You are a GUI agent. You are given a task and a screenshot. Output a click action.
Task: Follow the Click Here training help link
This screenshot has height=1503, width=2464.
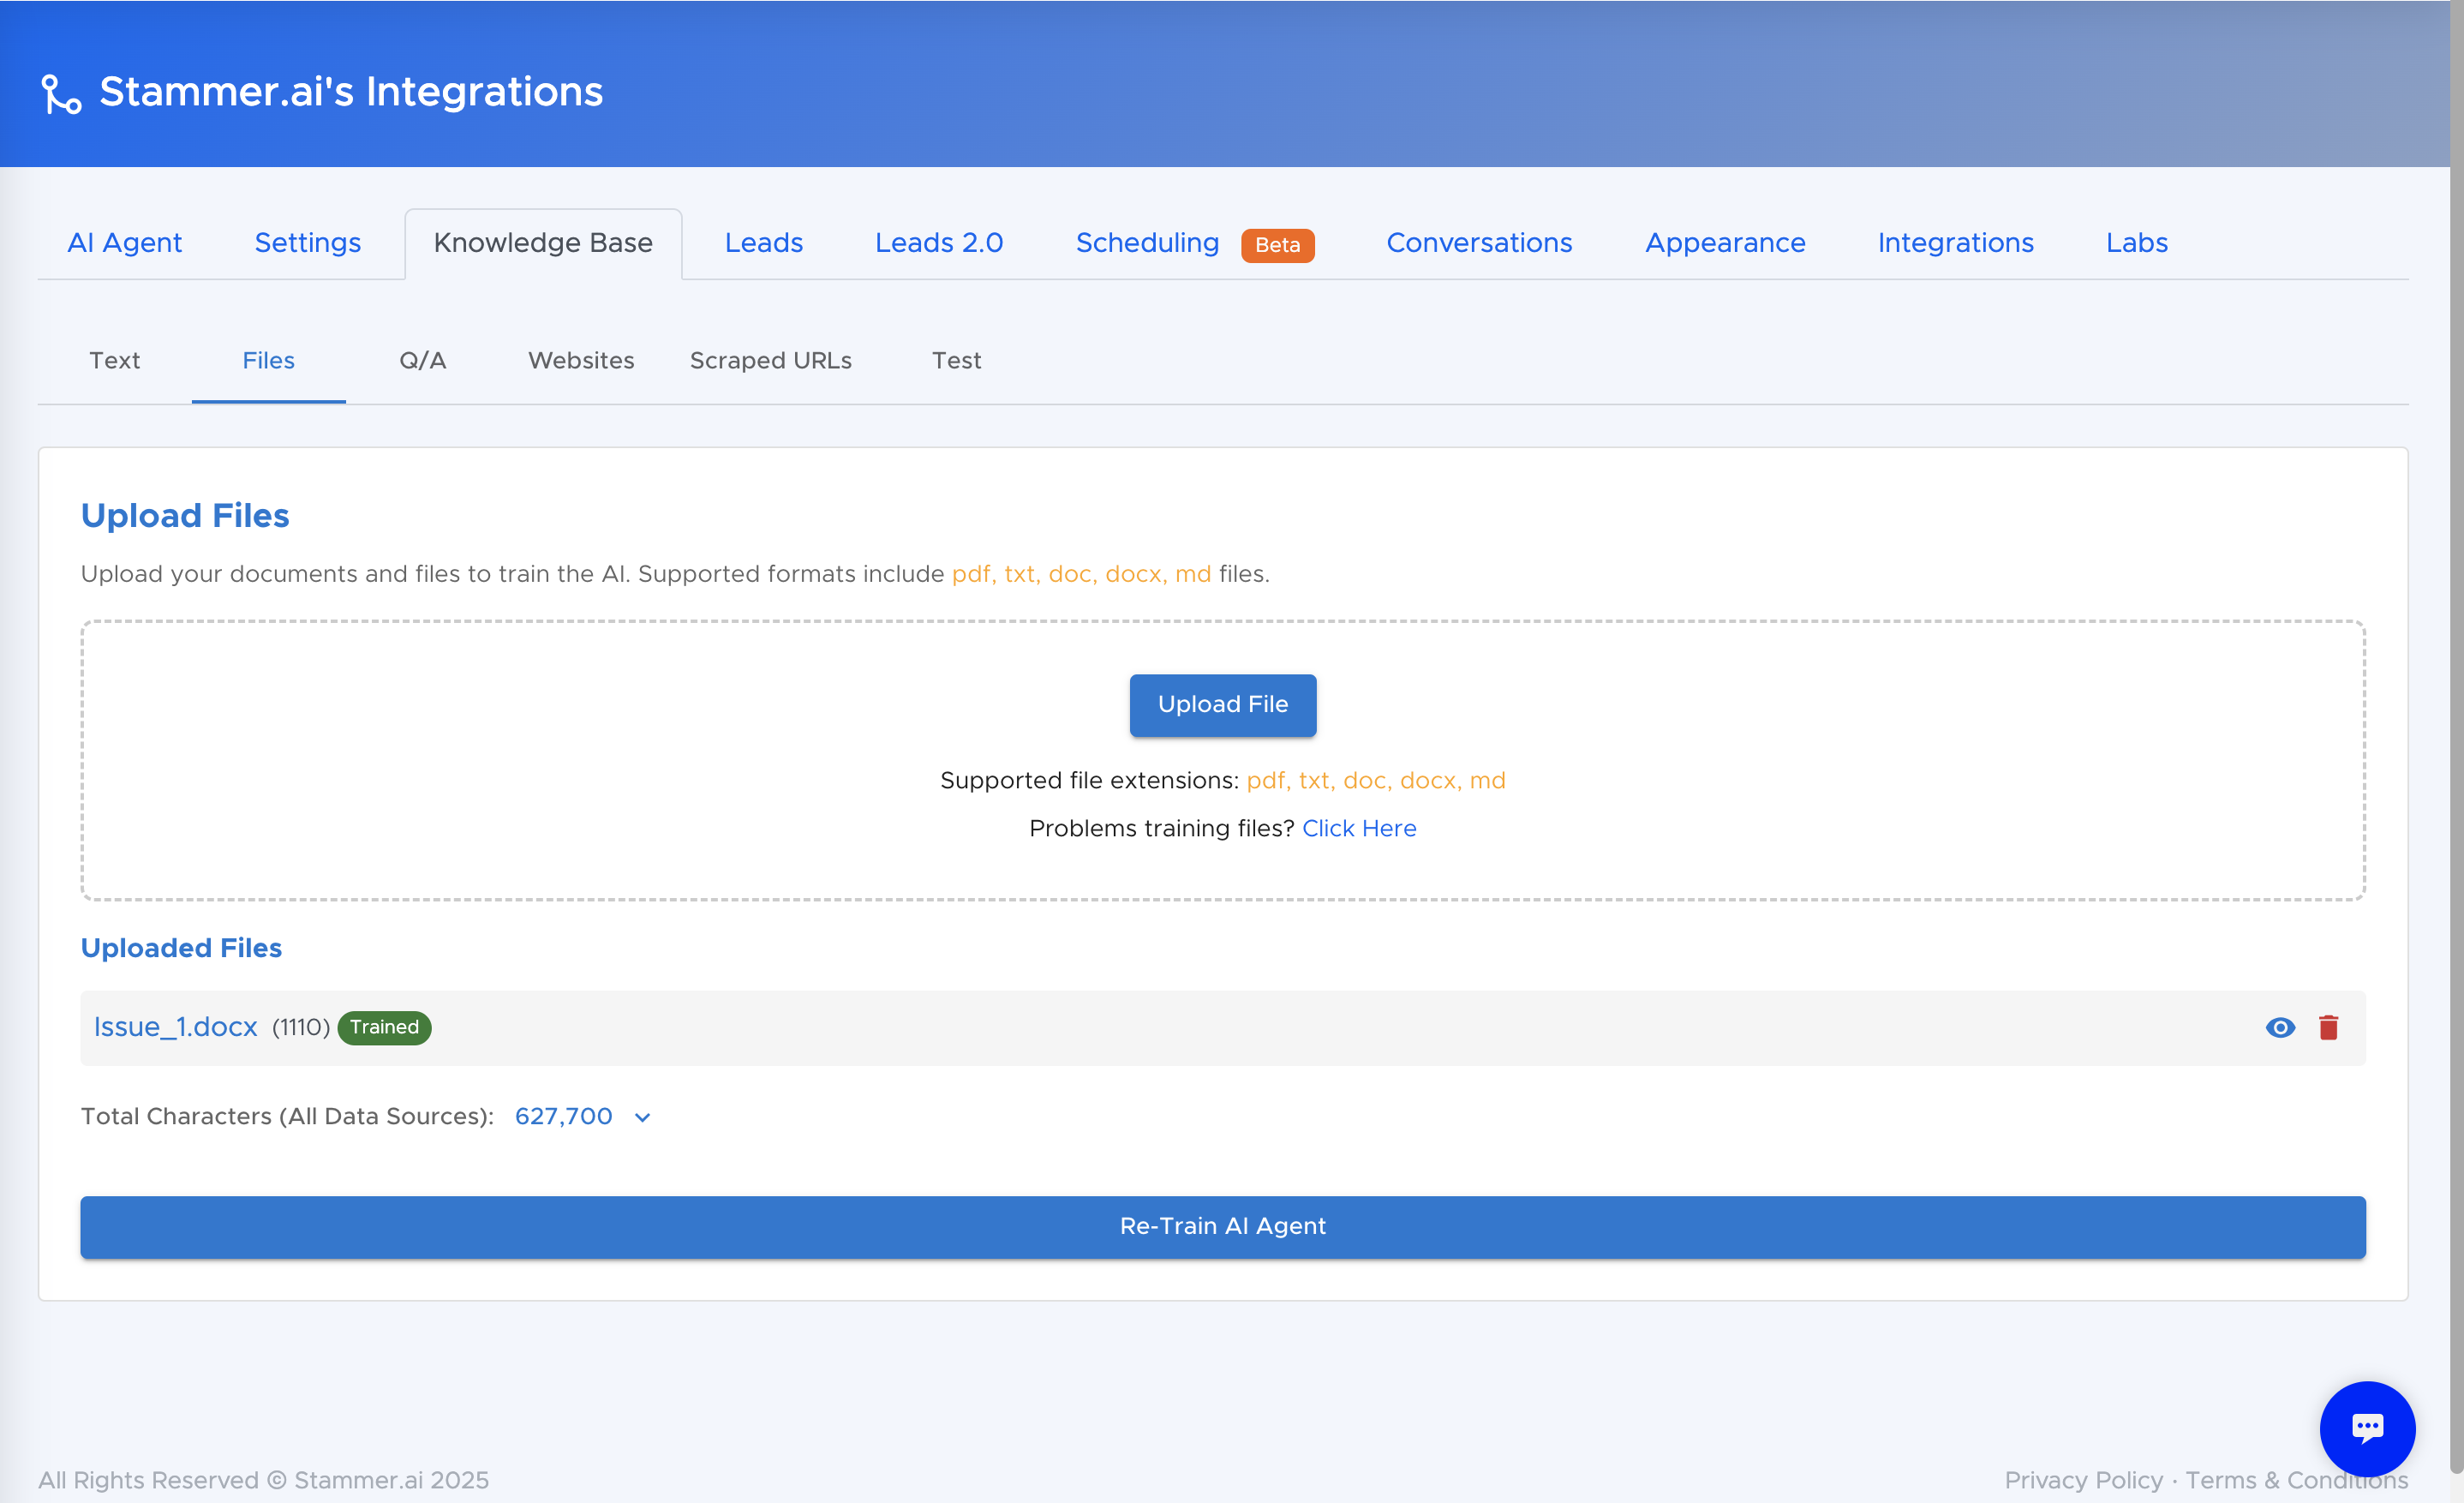1358,829
